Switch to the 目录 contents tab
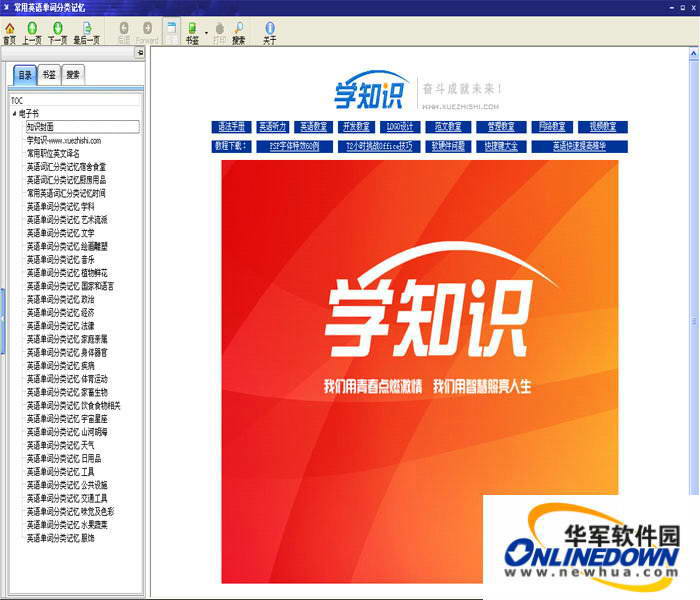 pos(25,75)
